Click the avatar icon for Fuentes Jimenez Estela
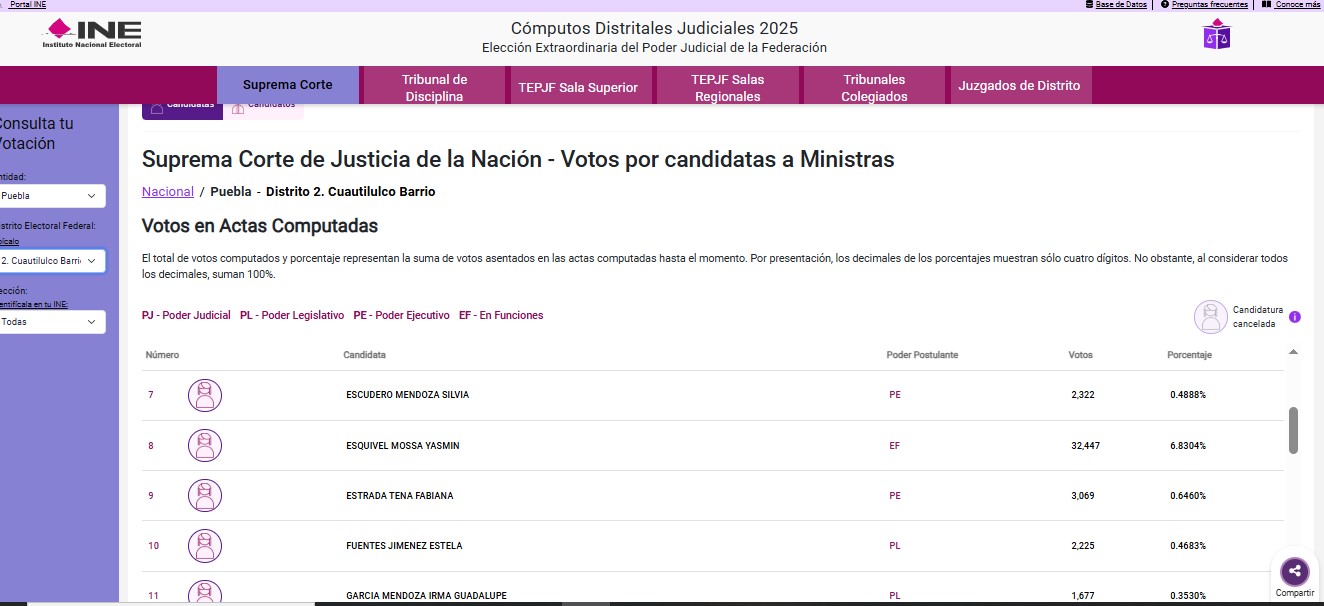This screenshot has width=1324, height=606. (205, 546)
